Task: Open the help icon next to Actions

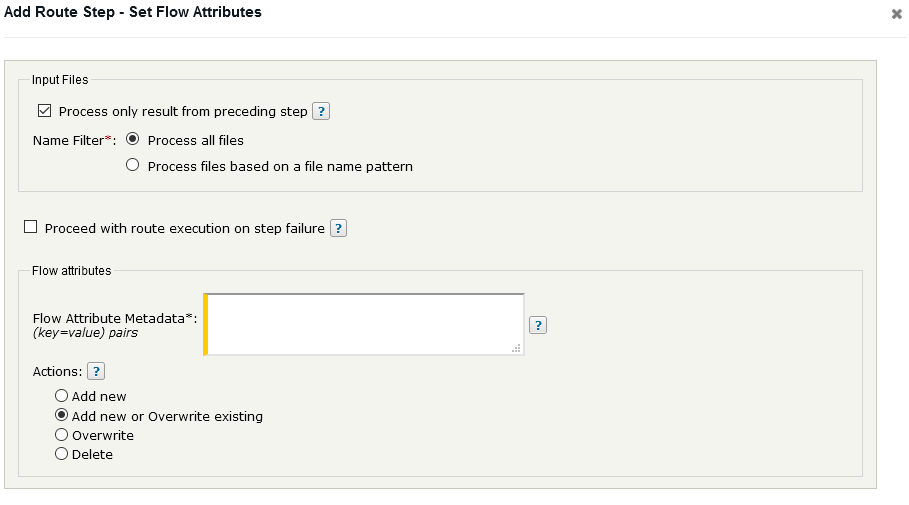Action: pos(96,371)
